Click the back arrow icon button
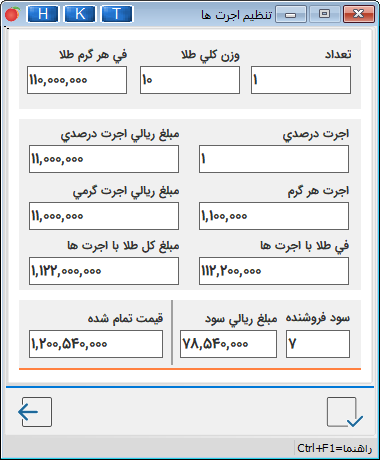 tap(36, 412)
